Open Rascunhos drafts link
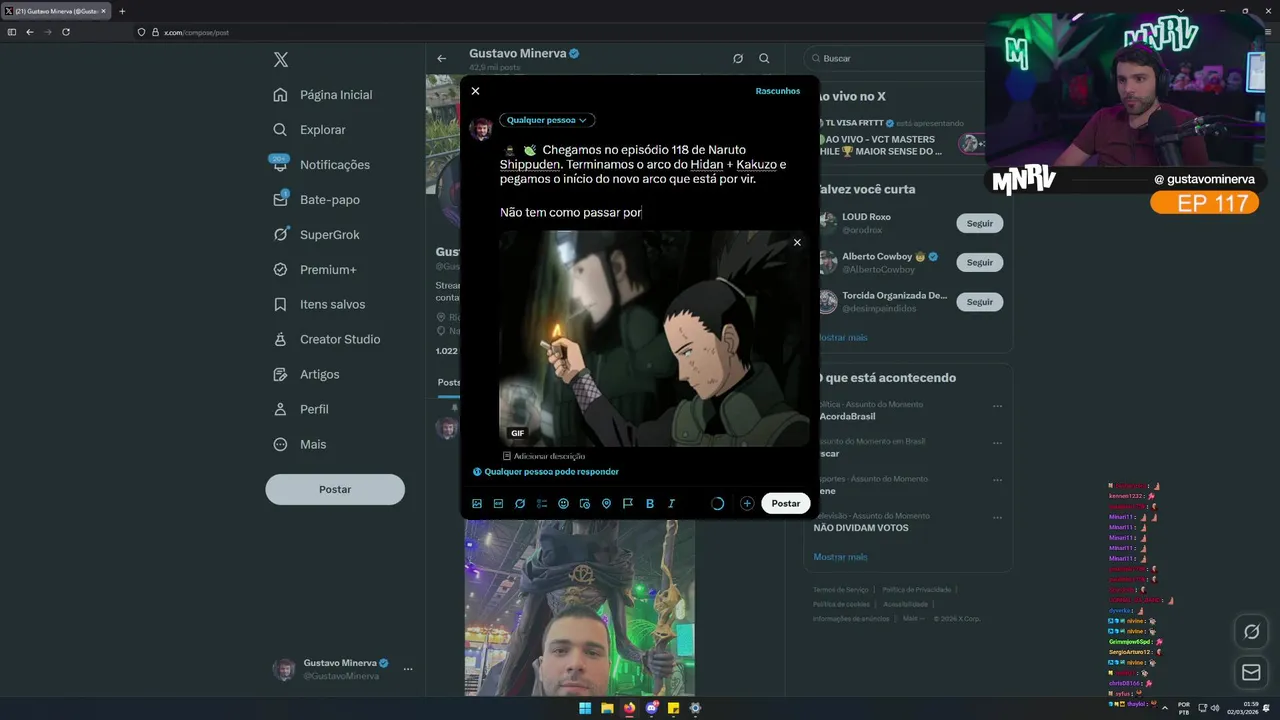This screenshot has height=720, width=1280. tap(778, 91)
